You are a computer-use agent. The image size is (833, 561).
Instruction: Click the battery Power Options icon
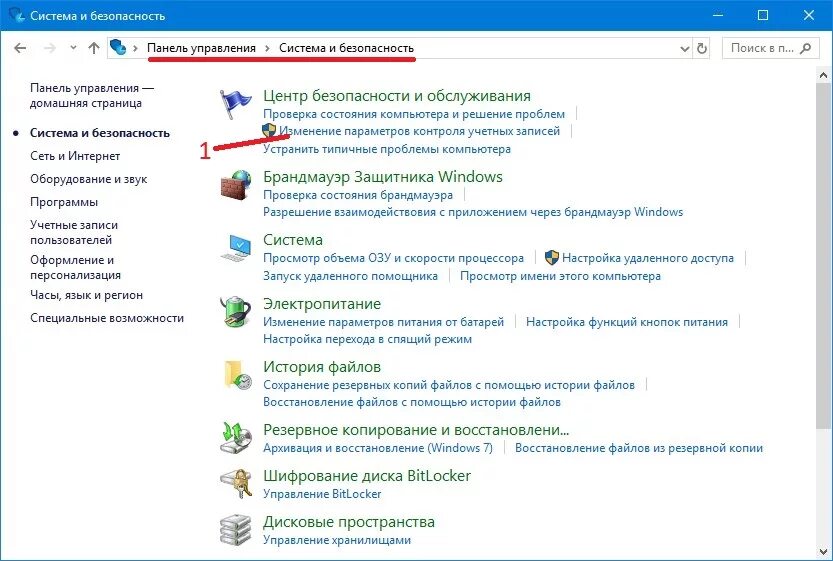click(x=235, y=312)
